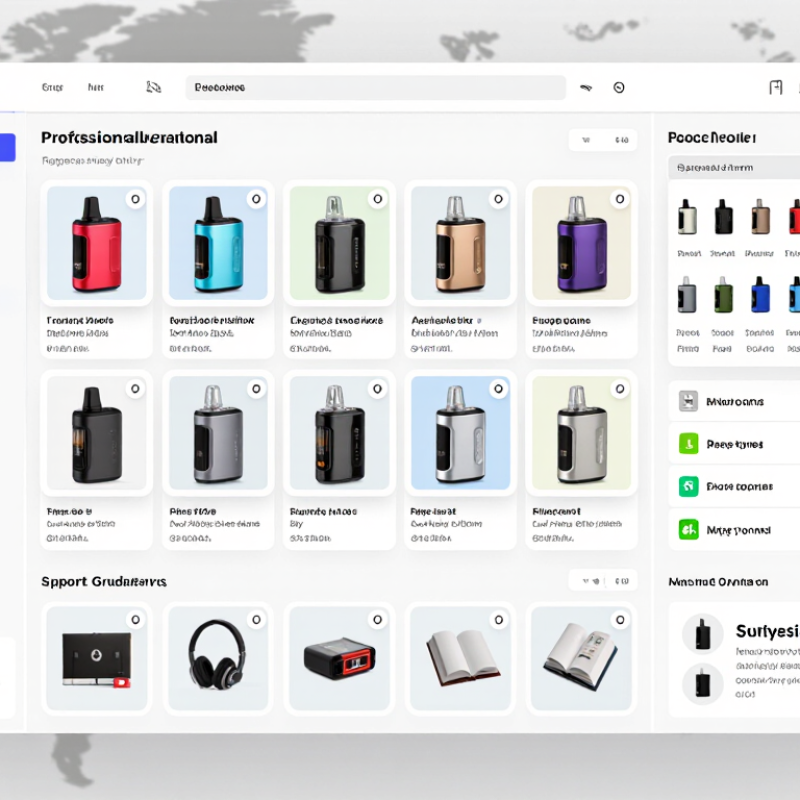The height and width of the screenshot is (800, 800).
Task: Click the Sport section heading
Action: click(104, 582)
